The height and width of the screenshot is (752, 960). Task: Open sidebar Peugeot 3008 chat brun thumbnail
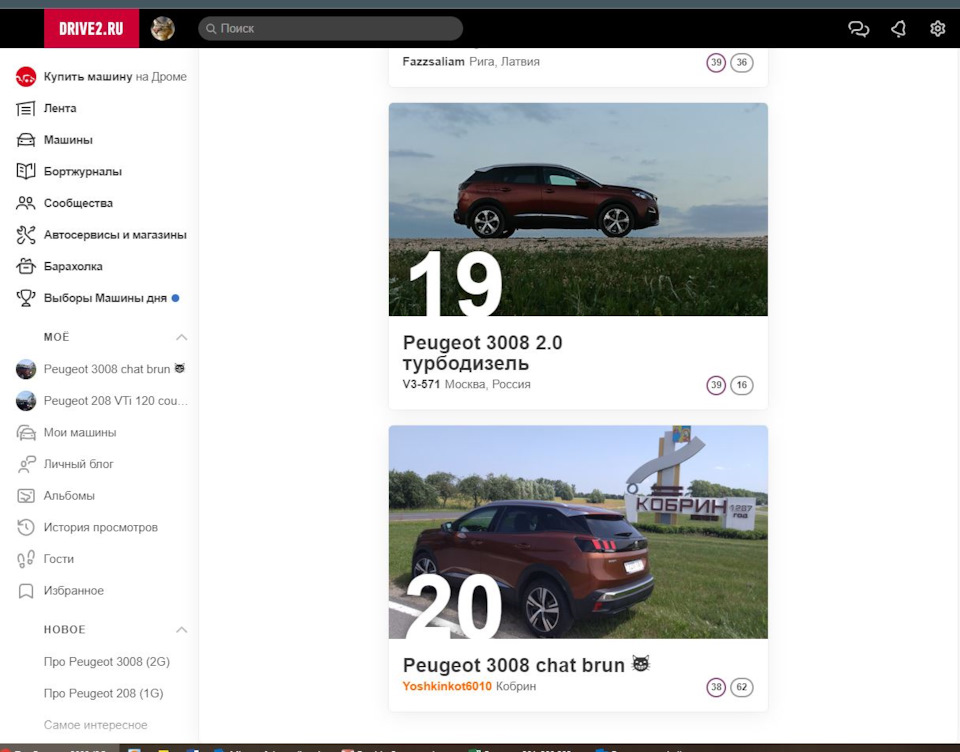click(26, 369)
